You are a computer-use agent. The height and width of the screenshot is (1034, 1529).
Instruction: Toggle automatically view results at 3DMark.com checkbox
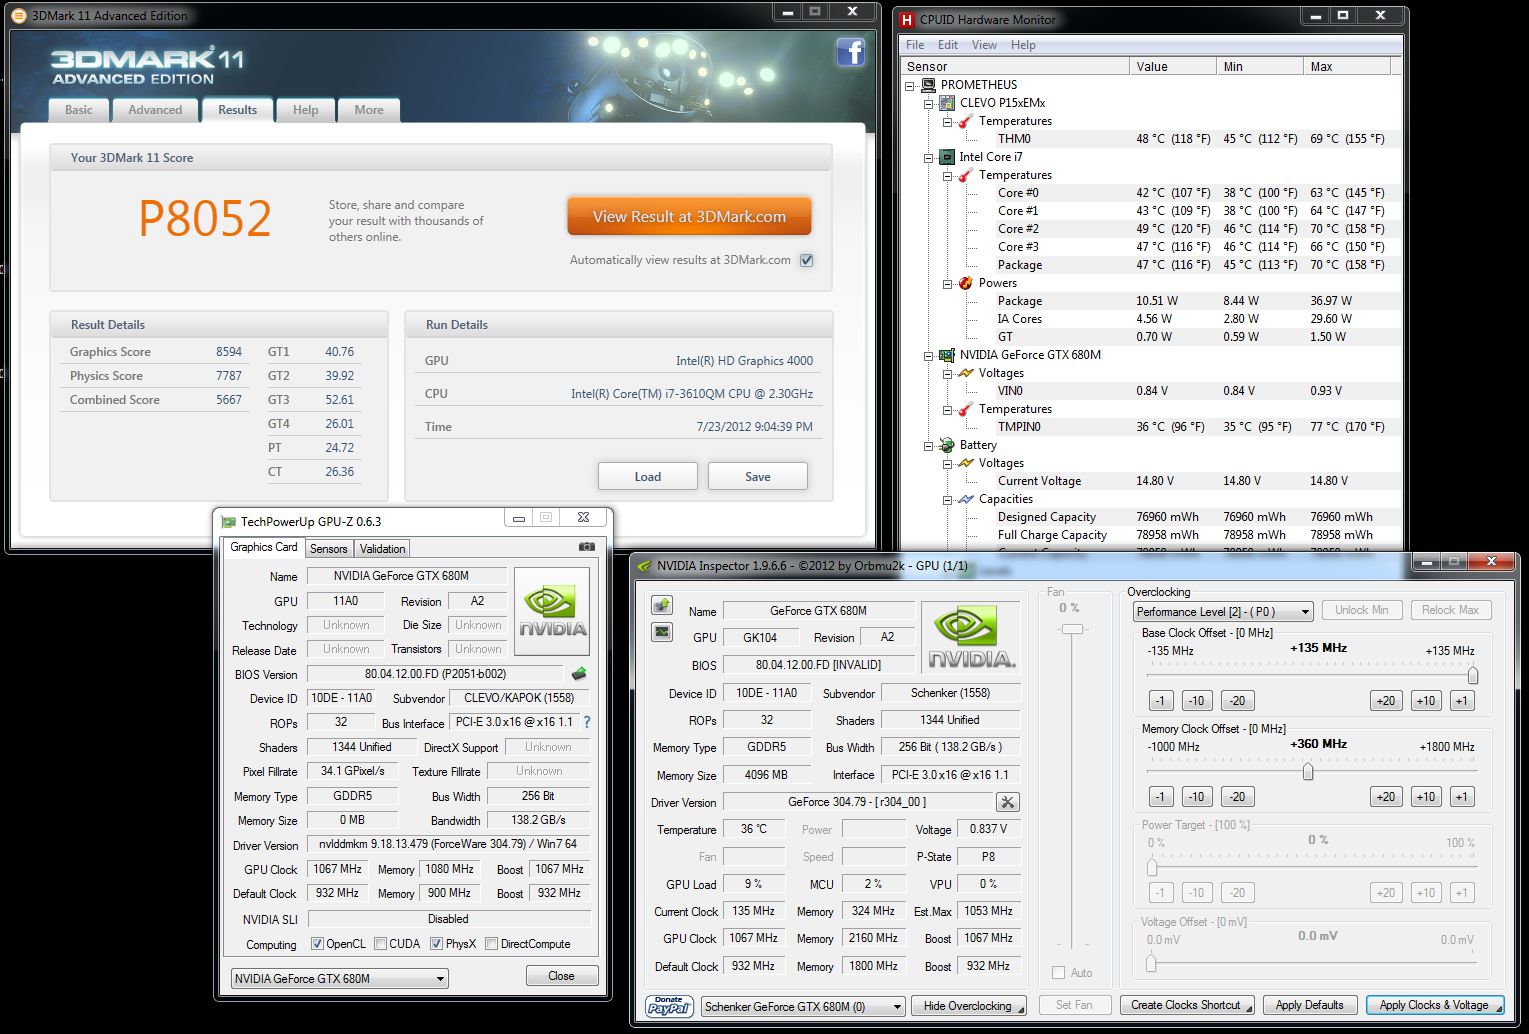click(807, 260)
